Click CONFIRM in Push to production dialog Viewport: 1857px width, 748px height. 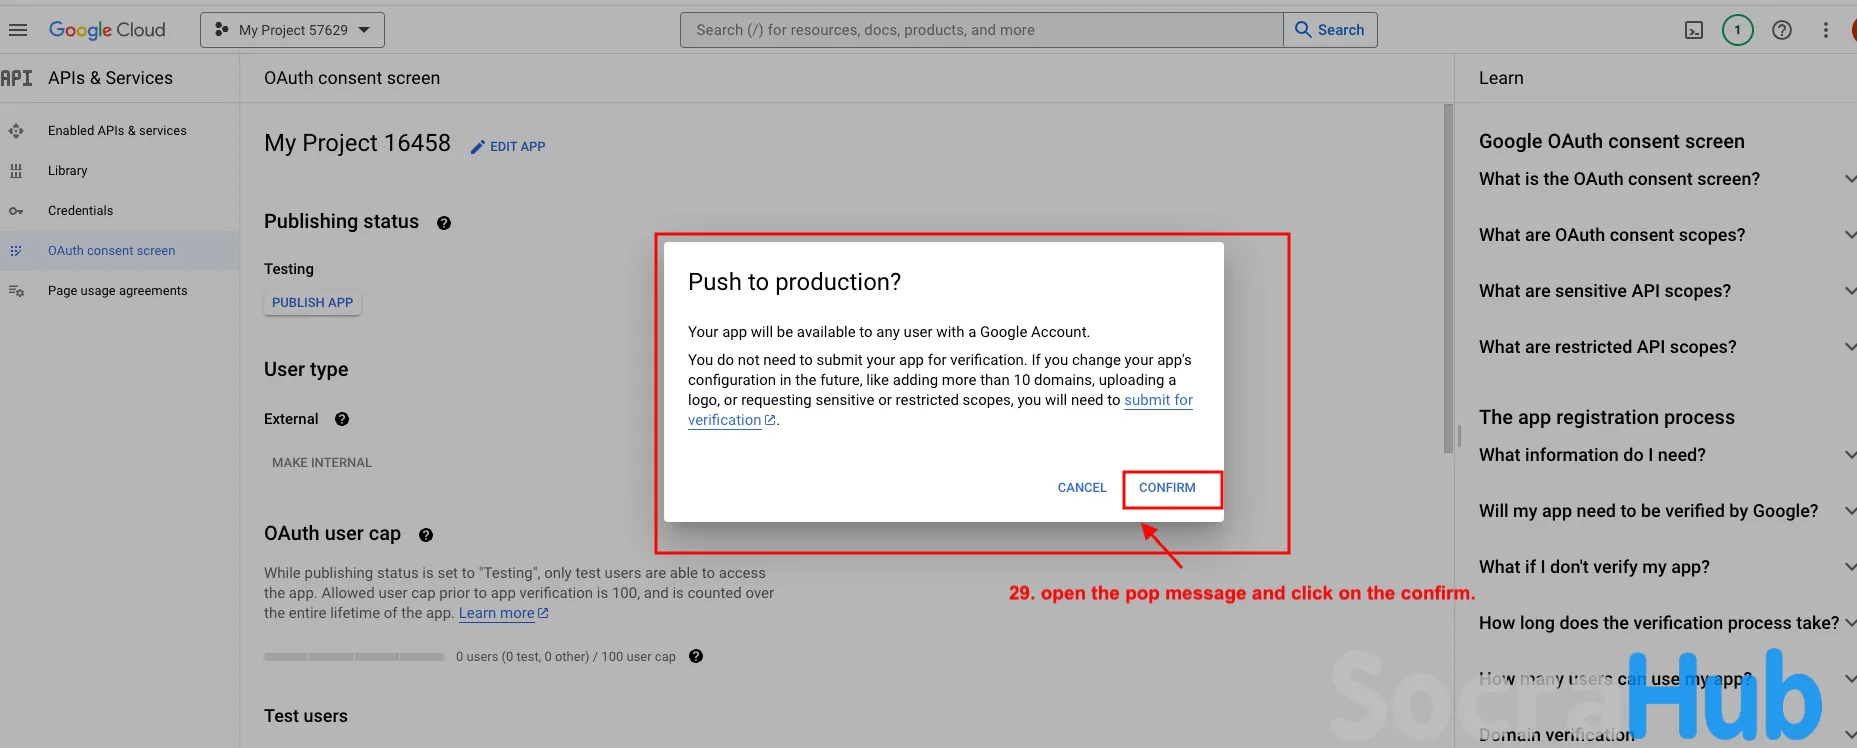pos(1167,488)
